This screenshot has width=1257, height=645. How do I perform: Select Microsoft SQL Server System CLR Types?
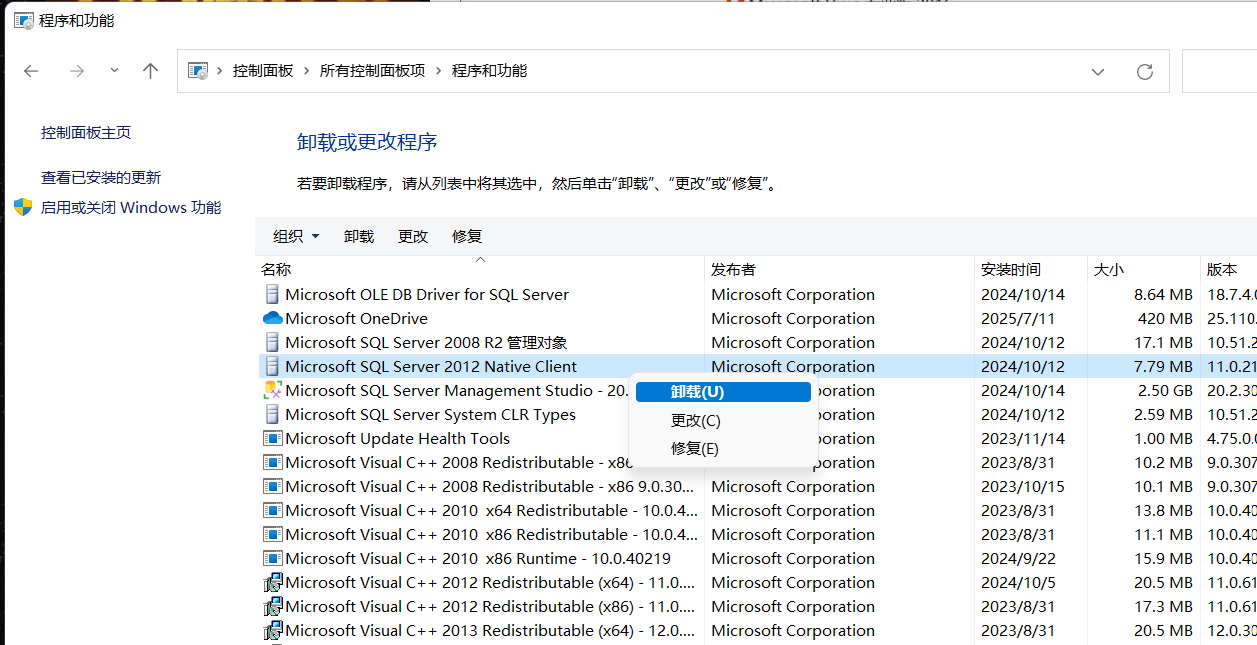[430, 414]
